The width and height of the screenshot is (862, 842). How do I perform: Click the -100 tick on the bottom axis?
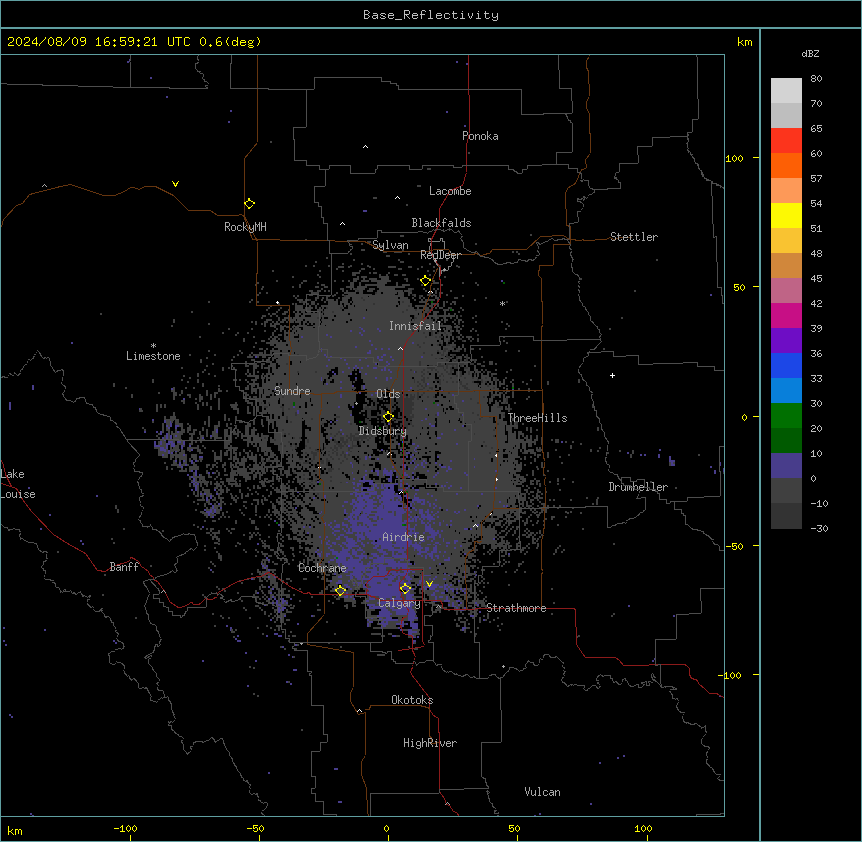coord(125,828)
